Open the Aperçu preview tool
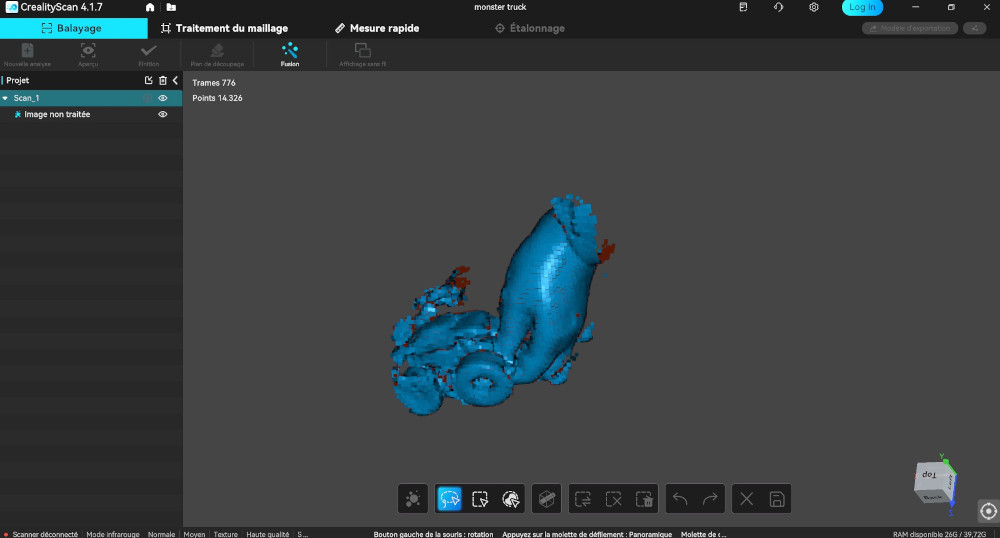The width and height of the screenshot is (1000, 538). click(88, 51)
